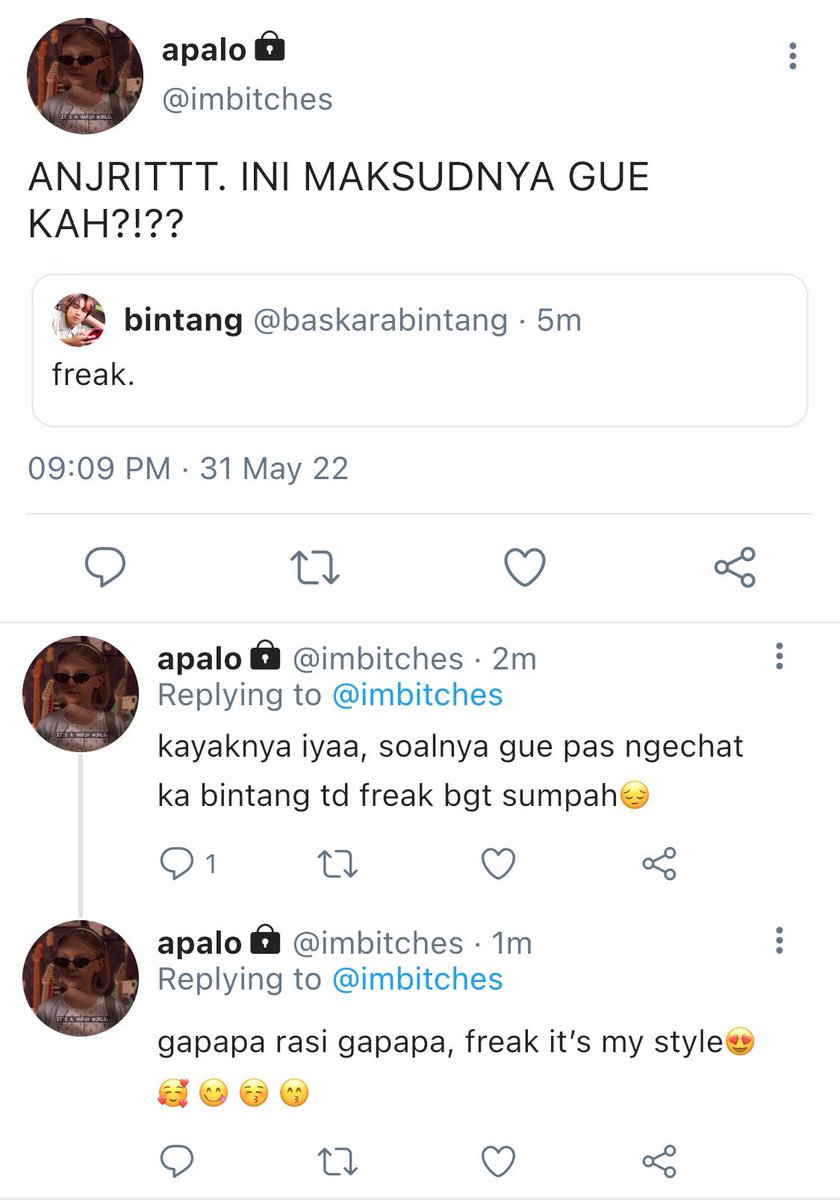Open the @imbitches link in the 2m reply

pos(417,695)
